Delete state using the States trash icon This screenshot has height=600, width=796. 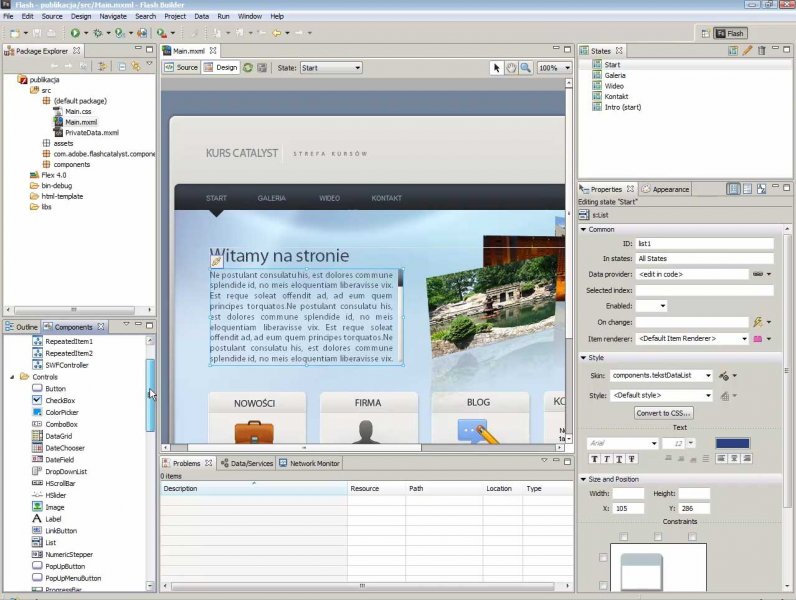761,50
